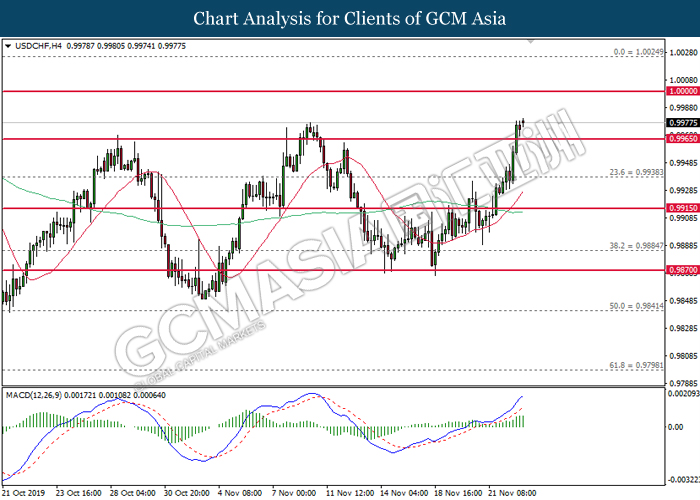This screenshot has height=500, width=700.
Task: Click the 21 Nov 08:00 time label
Action: (x=512, y=493)
